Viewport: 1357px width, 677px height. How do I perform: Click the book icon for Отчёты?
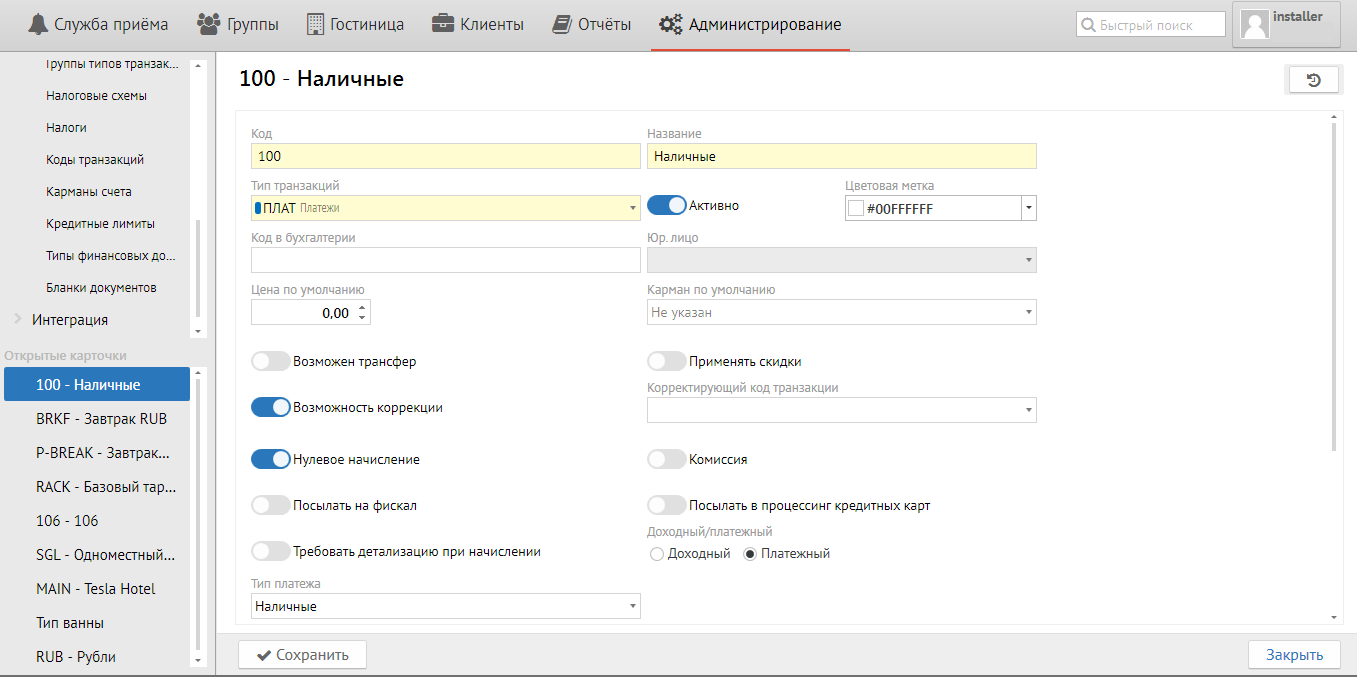[562, 24]
